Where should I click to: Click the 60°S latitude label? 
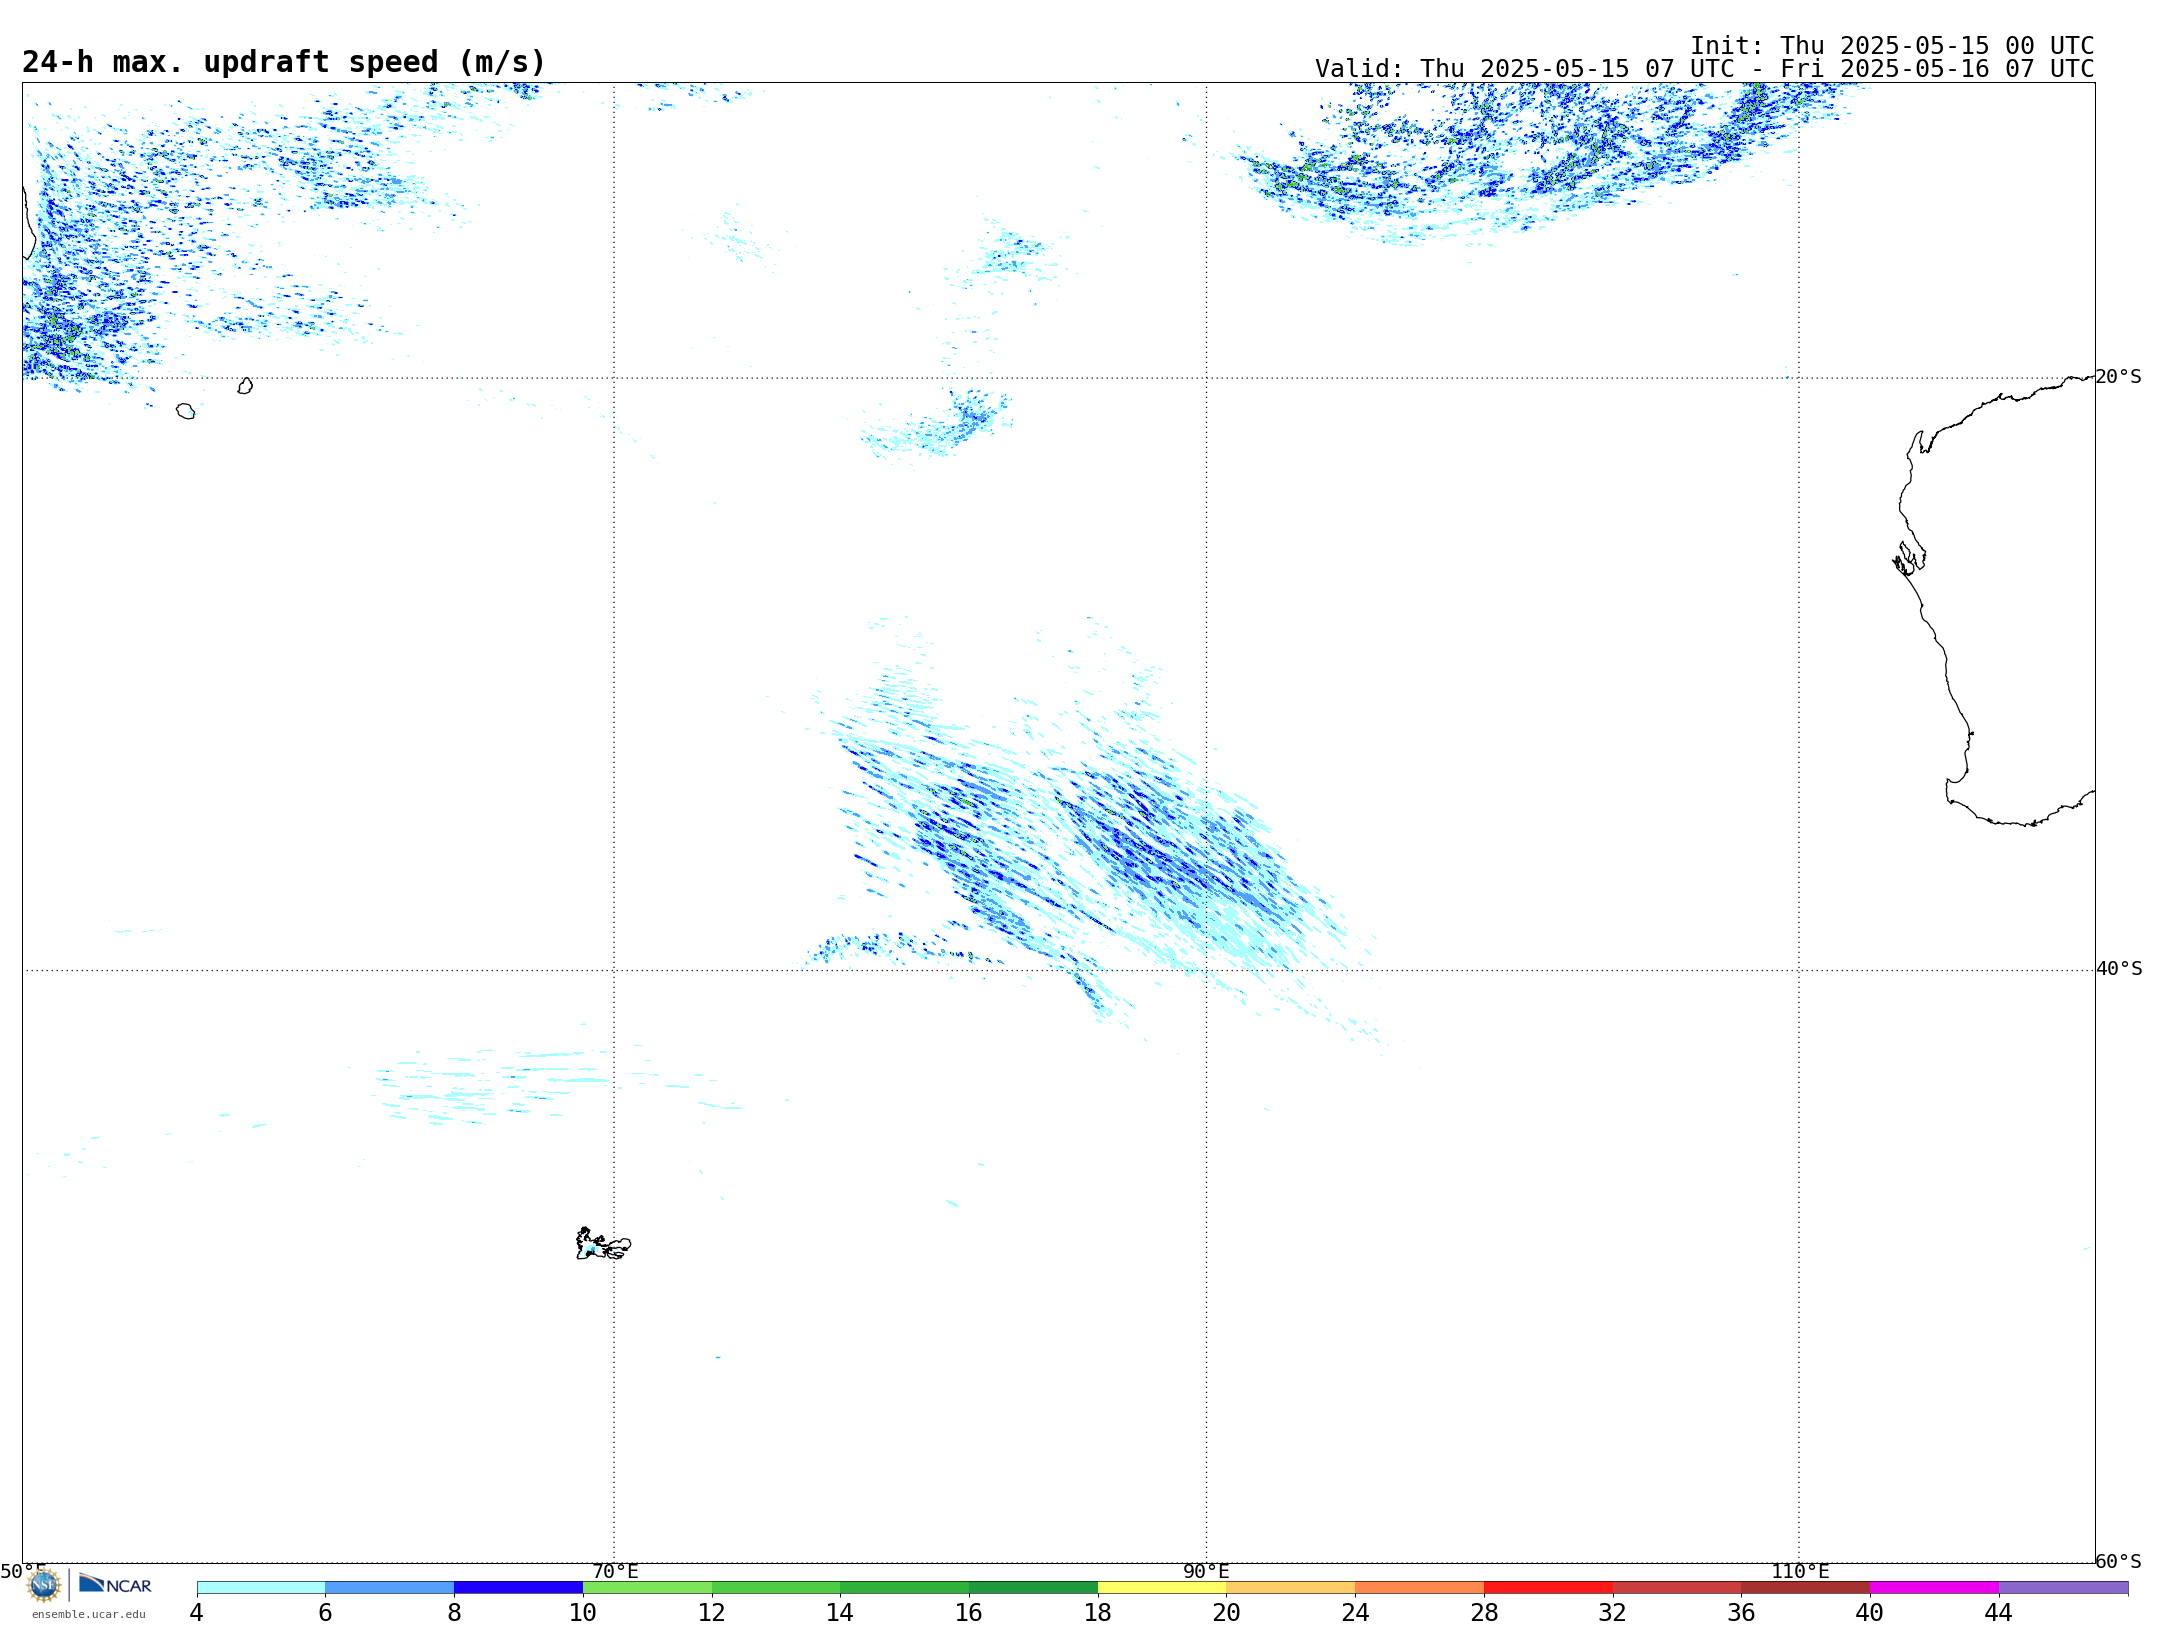point(2119,1561)
